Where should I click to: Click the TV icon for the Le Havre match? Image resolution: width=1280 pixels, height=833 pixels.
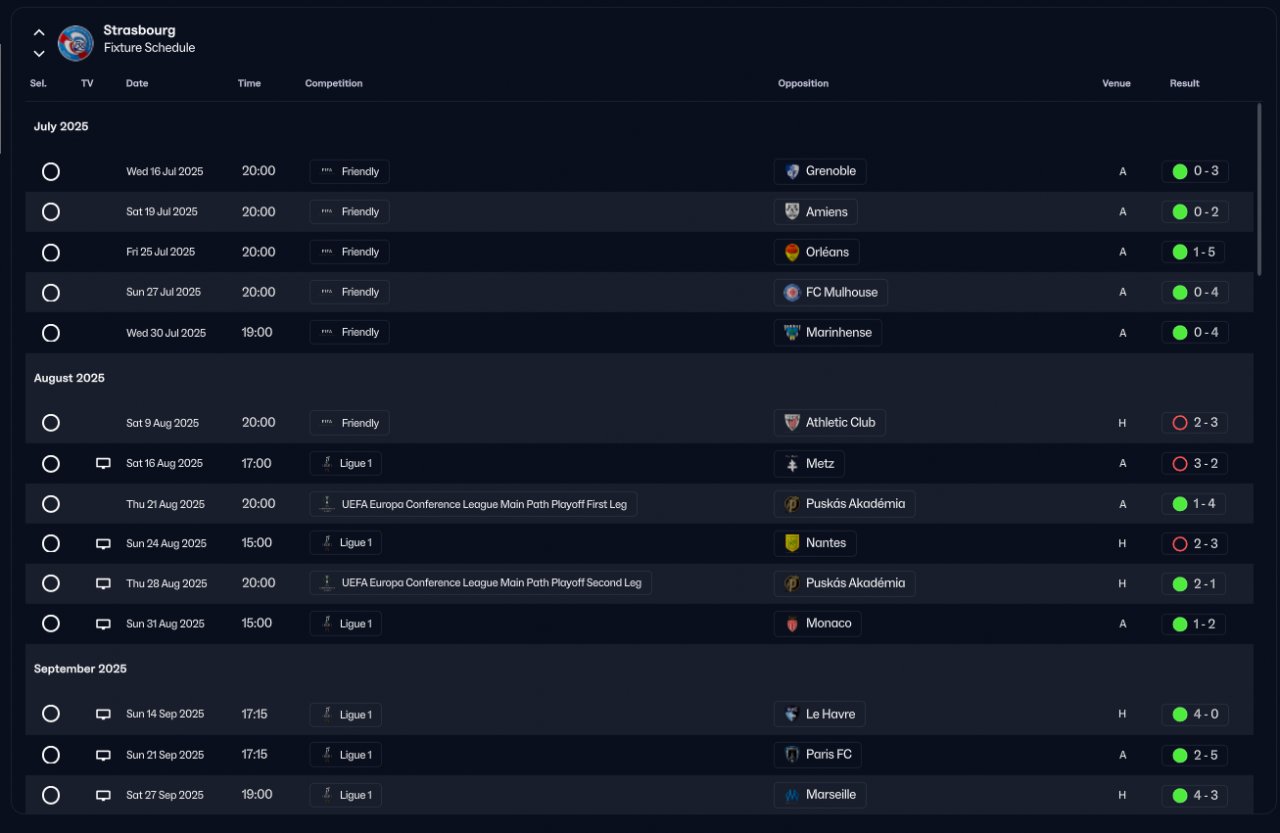pos(103,715)
